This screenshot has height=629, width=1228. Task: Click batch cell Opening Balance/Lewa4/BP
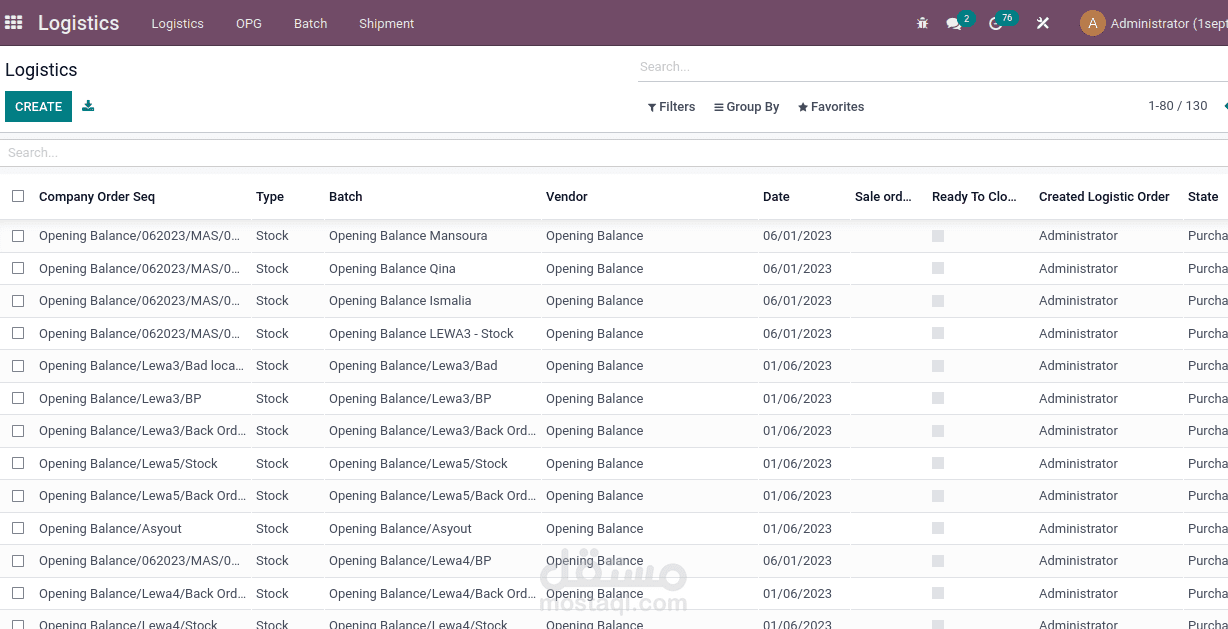tap(410, 561)
